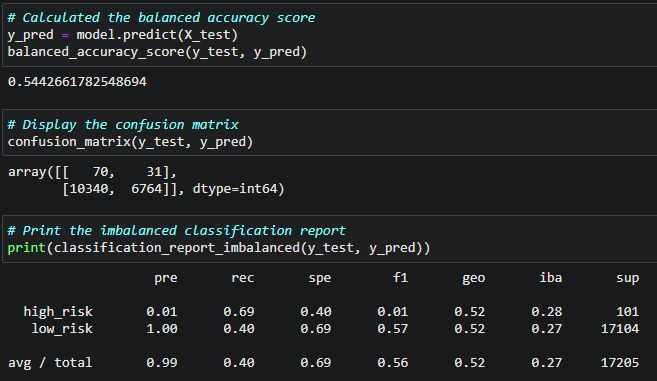Click the 'geo' column header
657x381 pixels.
coord(473,278)
